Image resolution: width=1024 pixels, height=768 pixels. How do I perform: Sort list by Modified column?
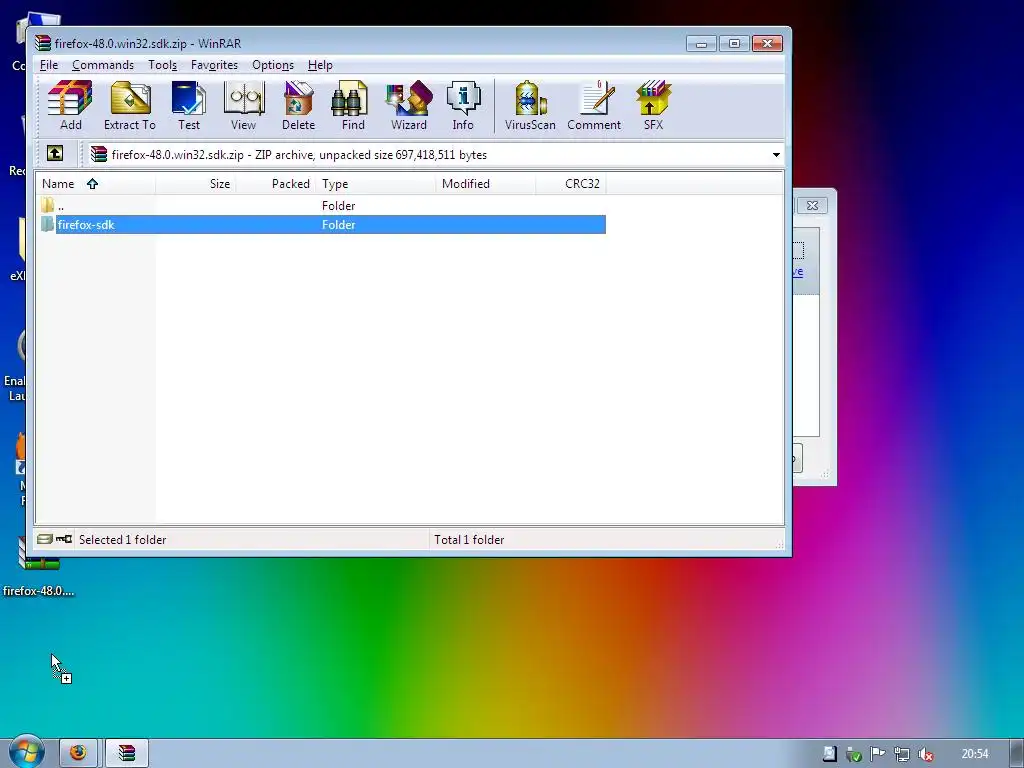click(x=485, y=184)
